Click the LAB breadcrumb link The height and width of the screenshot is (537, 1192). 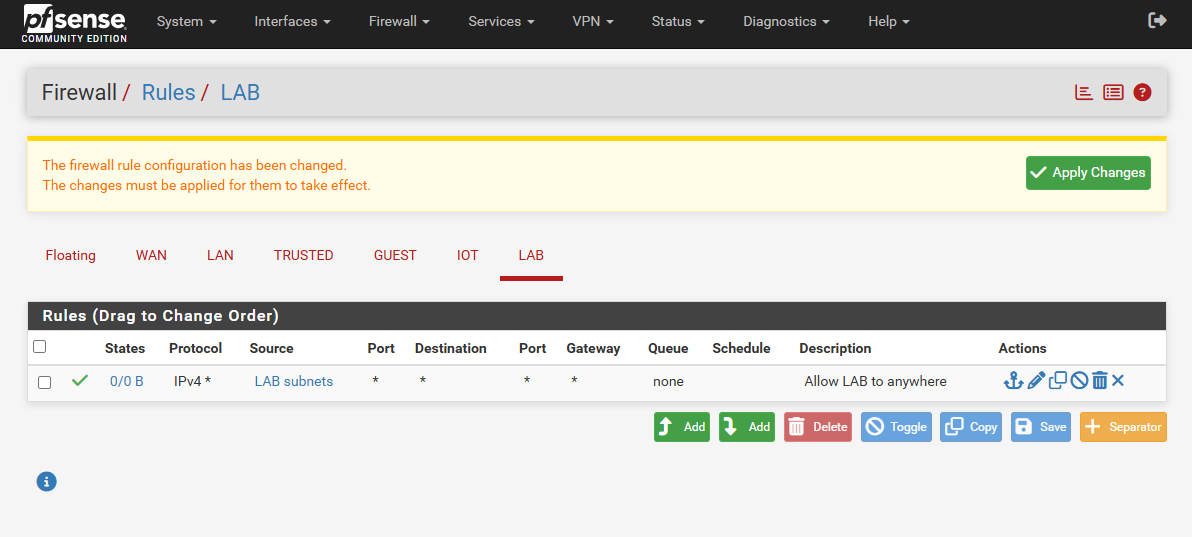pyautogui.click(x=240, y=93)
